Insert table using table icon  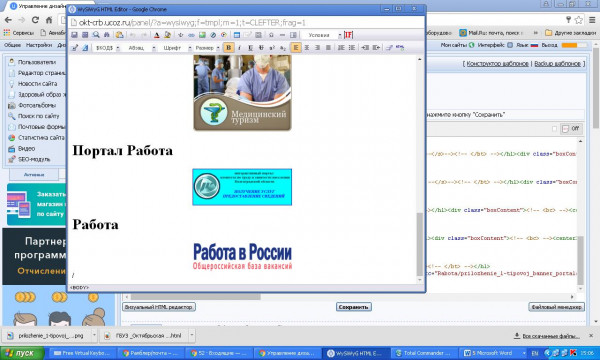237,35
